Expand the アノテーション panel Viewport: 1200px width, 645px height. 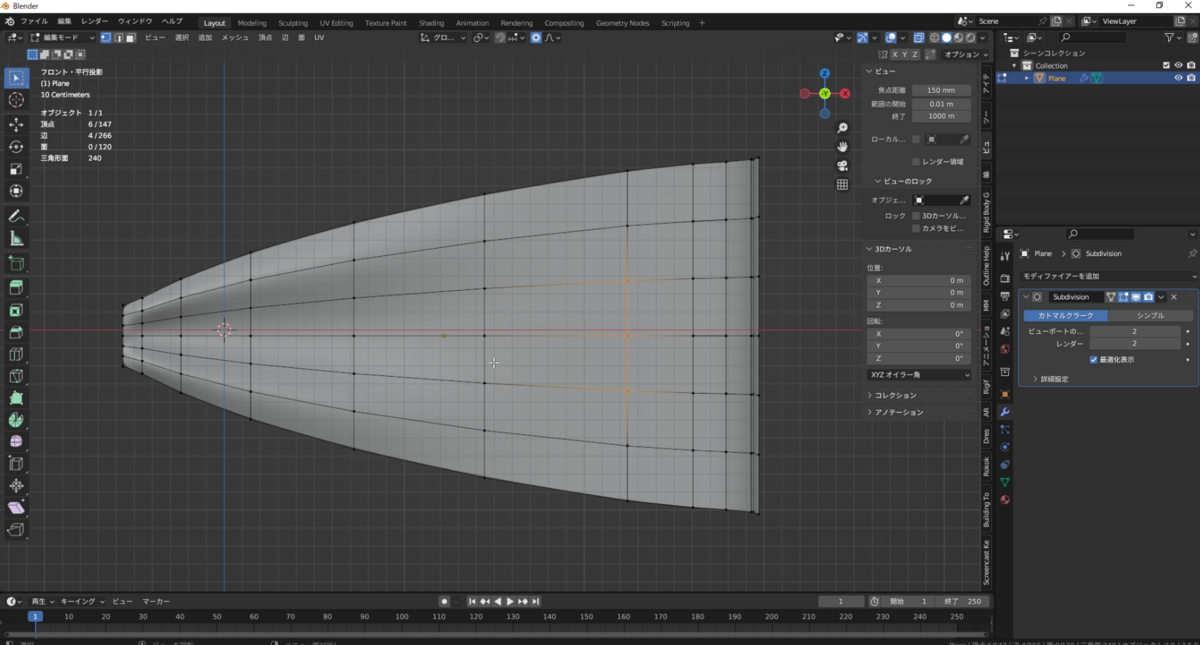coord(899,412)
